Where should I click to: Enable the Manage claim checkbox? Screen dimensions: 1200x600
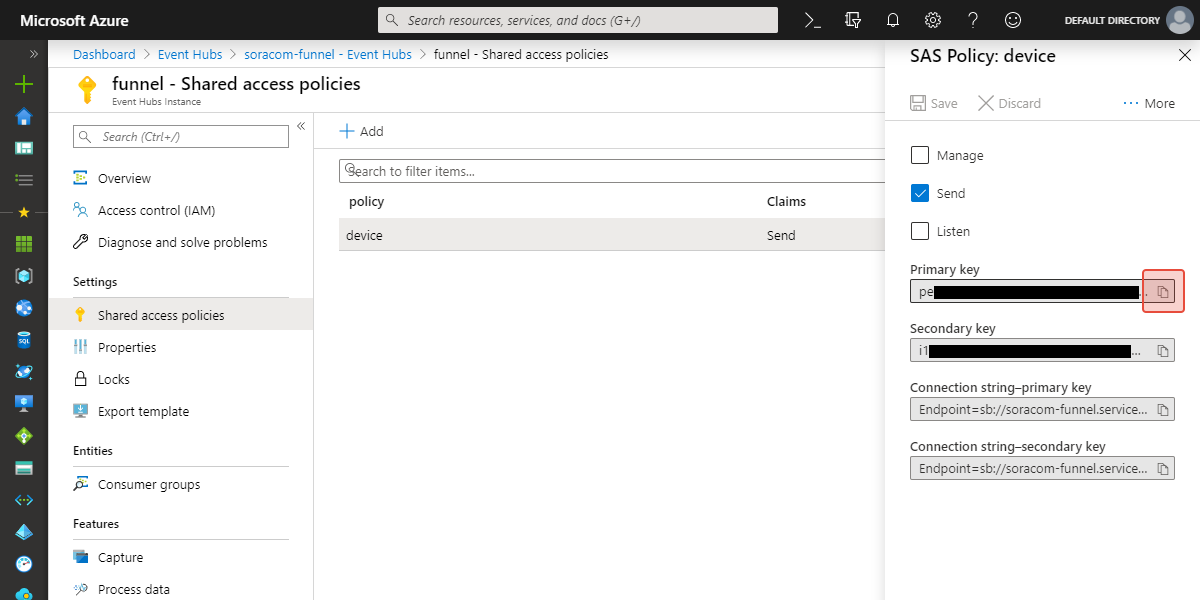(920, 156)
